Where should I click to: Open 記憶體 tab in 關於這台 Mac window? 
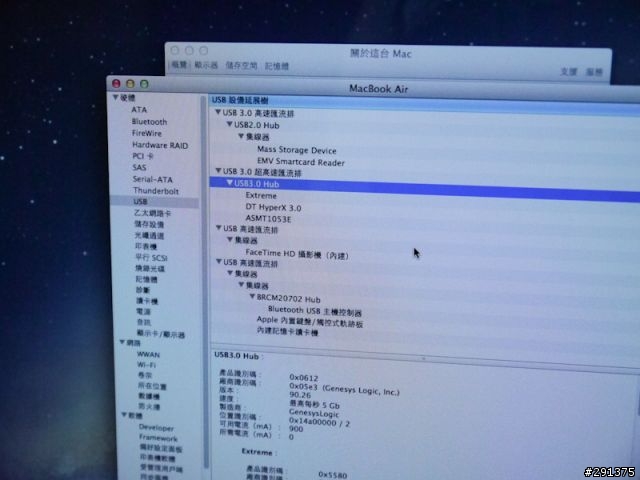click(277, 66)
